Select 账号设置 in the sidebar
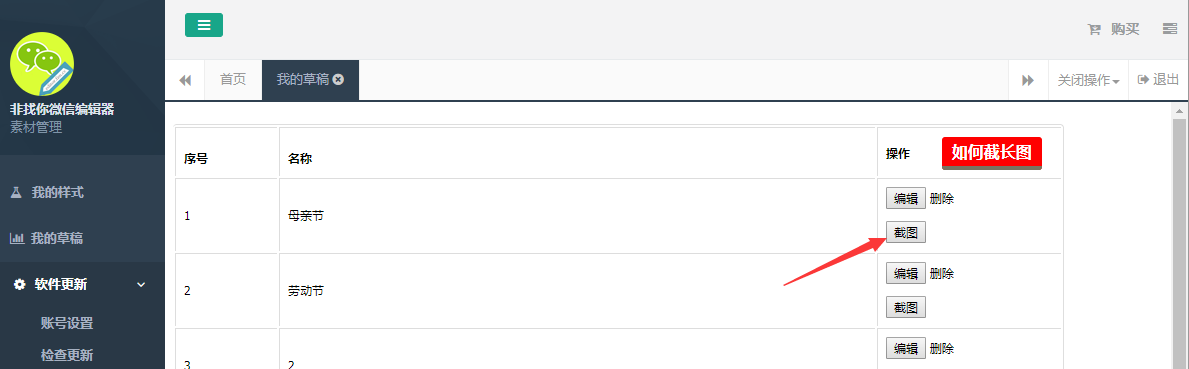1189x369 pixels. (x=67, y=324)
